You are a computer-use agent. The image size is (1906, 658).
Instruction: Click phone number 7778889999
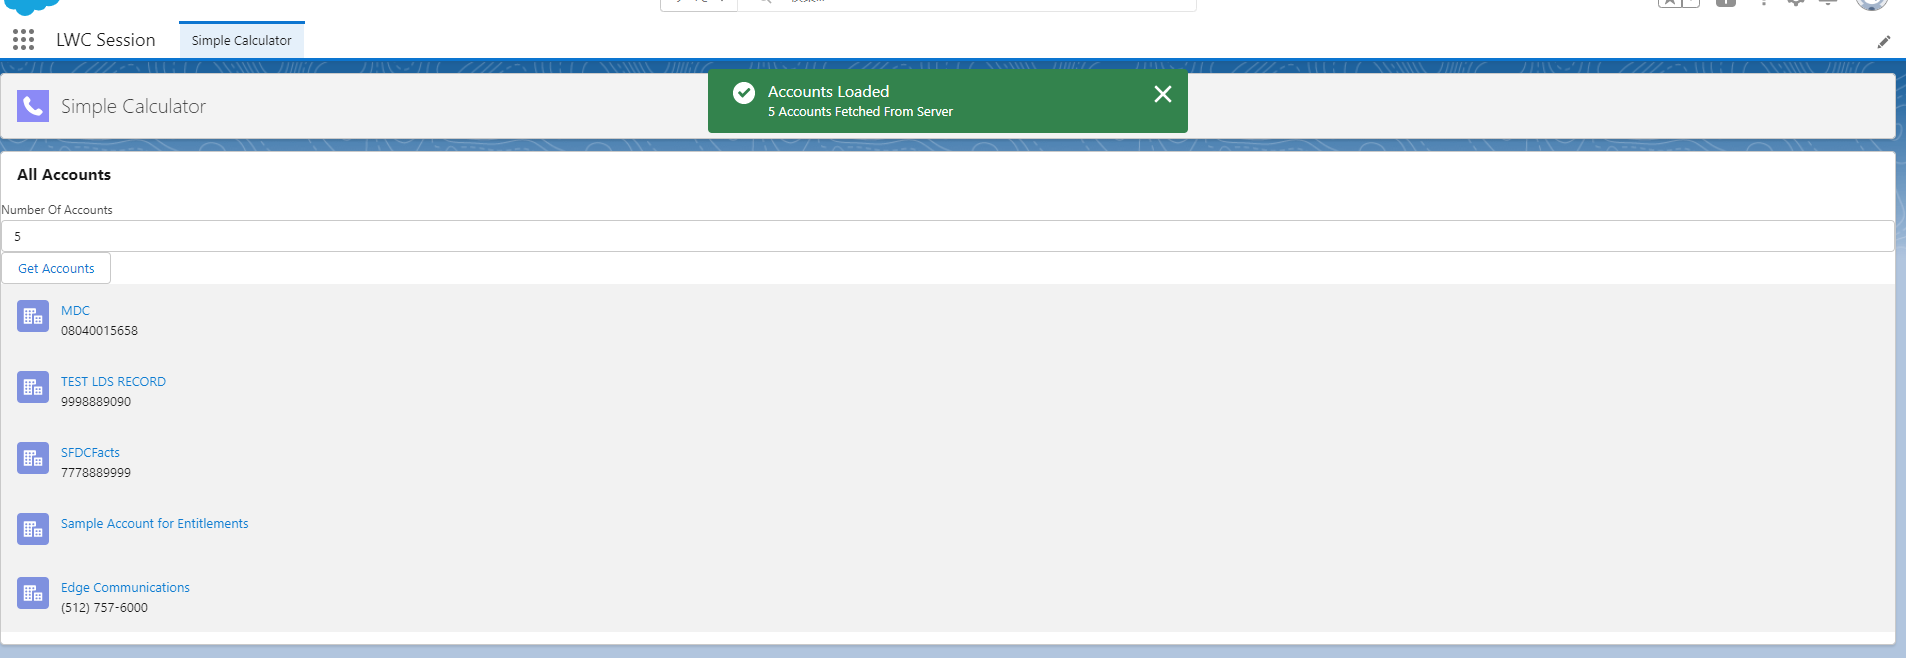(x=96, y=473)
